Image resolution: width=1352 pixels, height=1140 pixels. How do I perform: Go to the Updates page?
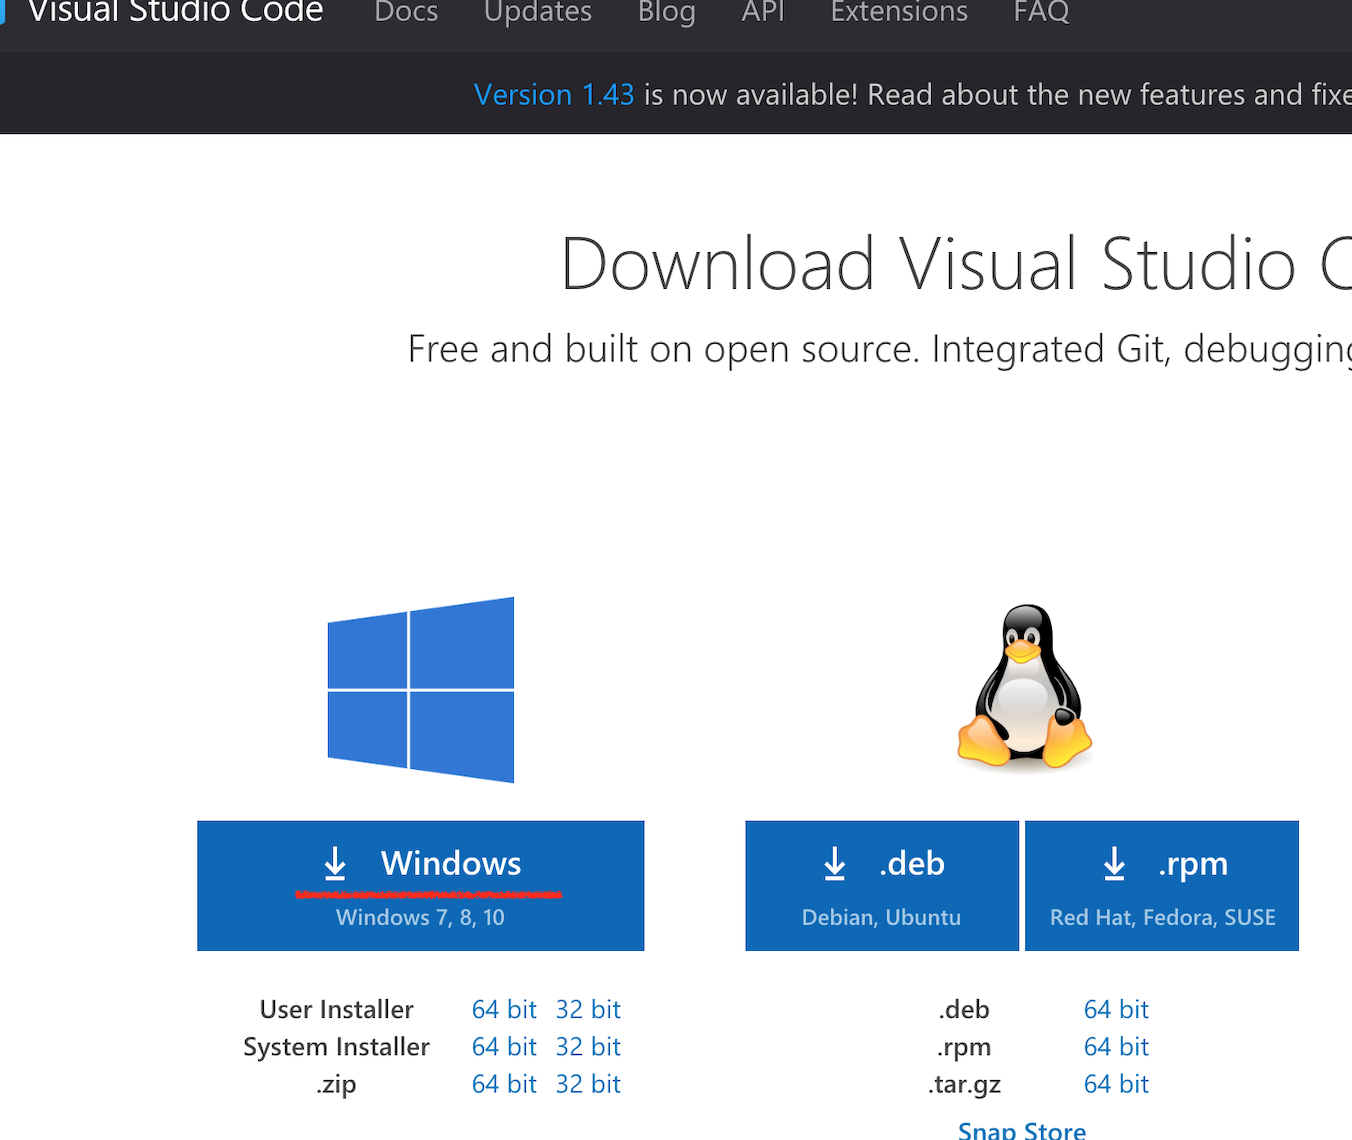pos(538,13)
